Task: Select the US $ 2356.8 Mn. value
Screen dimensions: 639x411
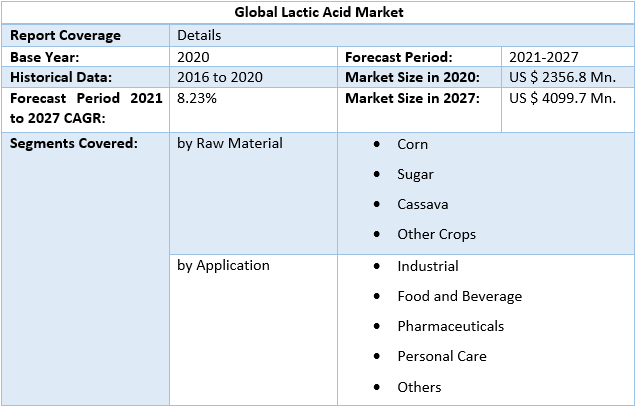Action: pos(562,77)
